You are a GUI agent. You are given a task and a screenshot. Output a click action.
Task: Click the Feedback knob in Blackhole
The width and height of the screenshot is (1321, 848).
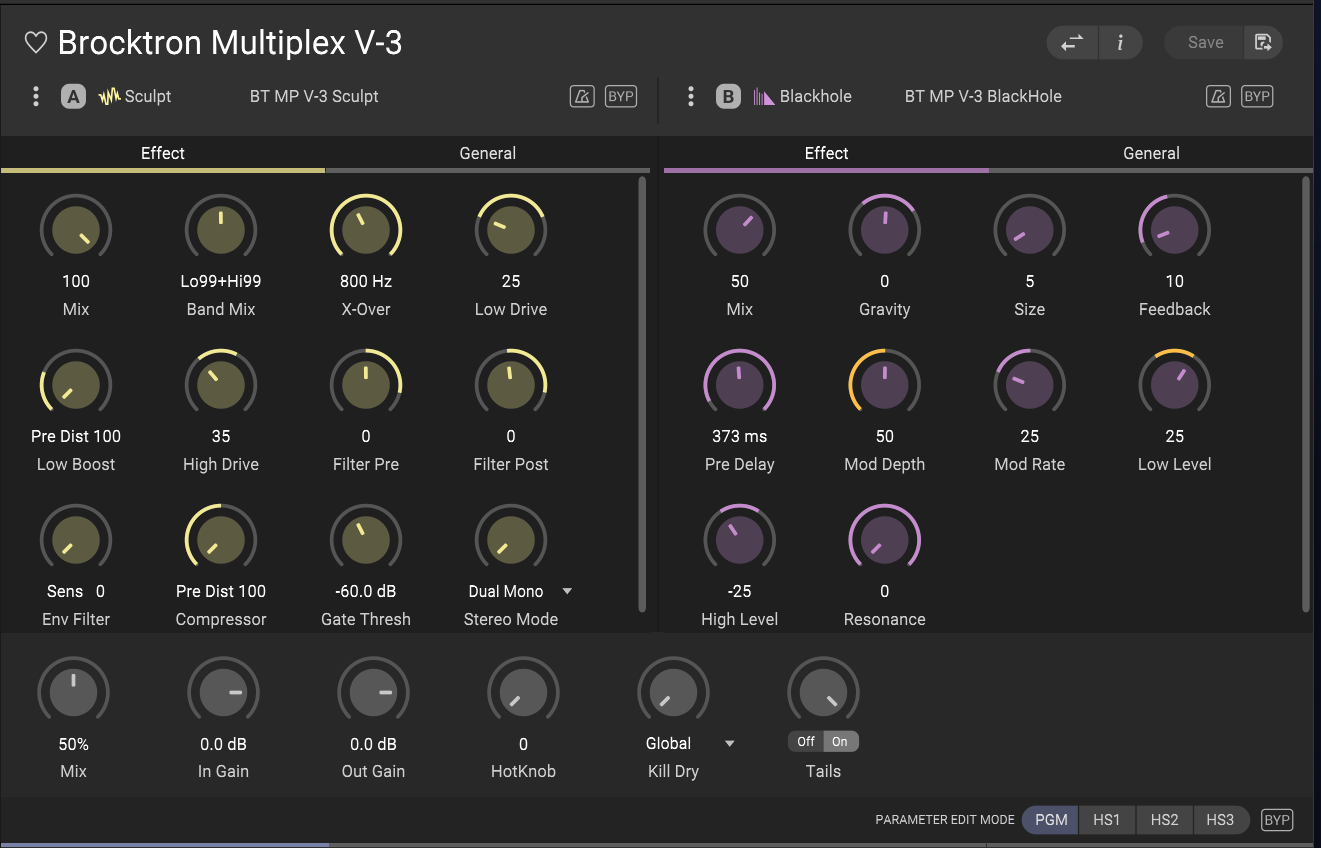point(1175,230)
